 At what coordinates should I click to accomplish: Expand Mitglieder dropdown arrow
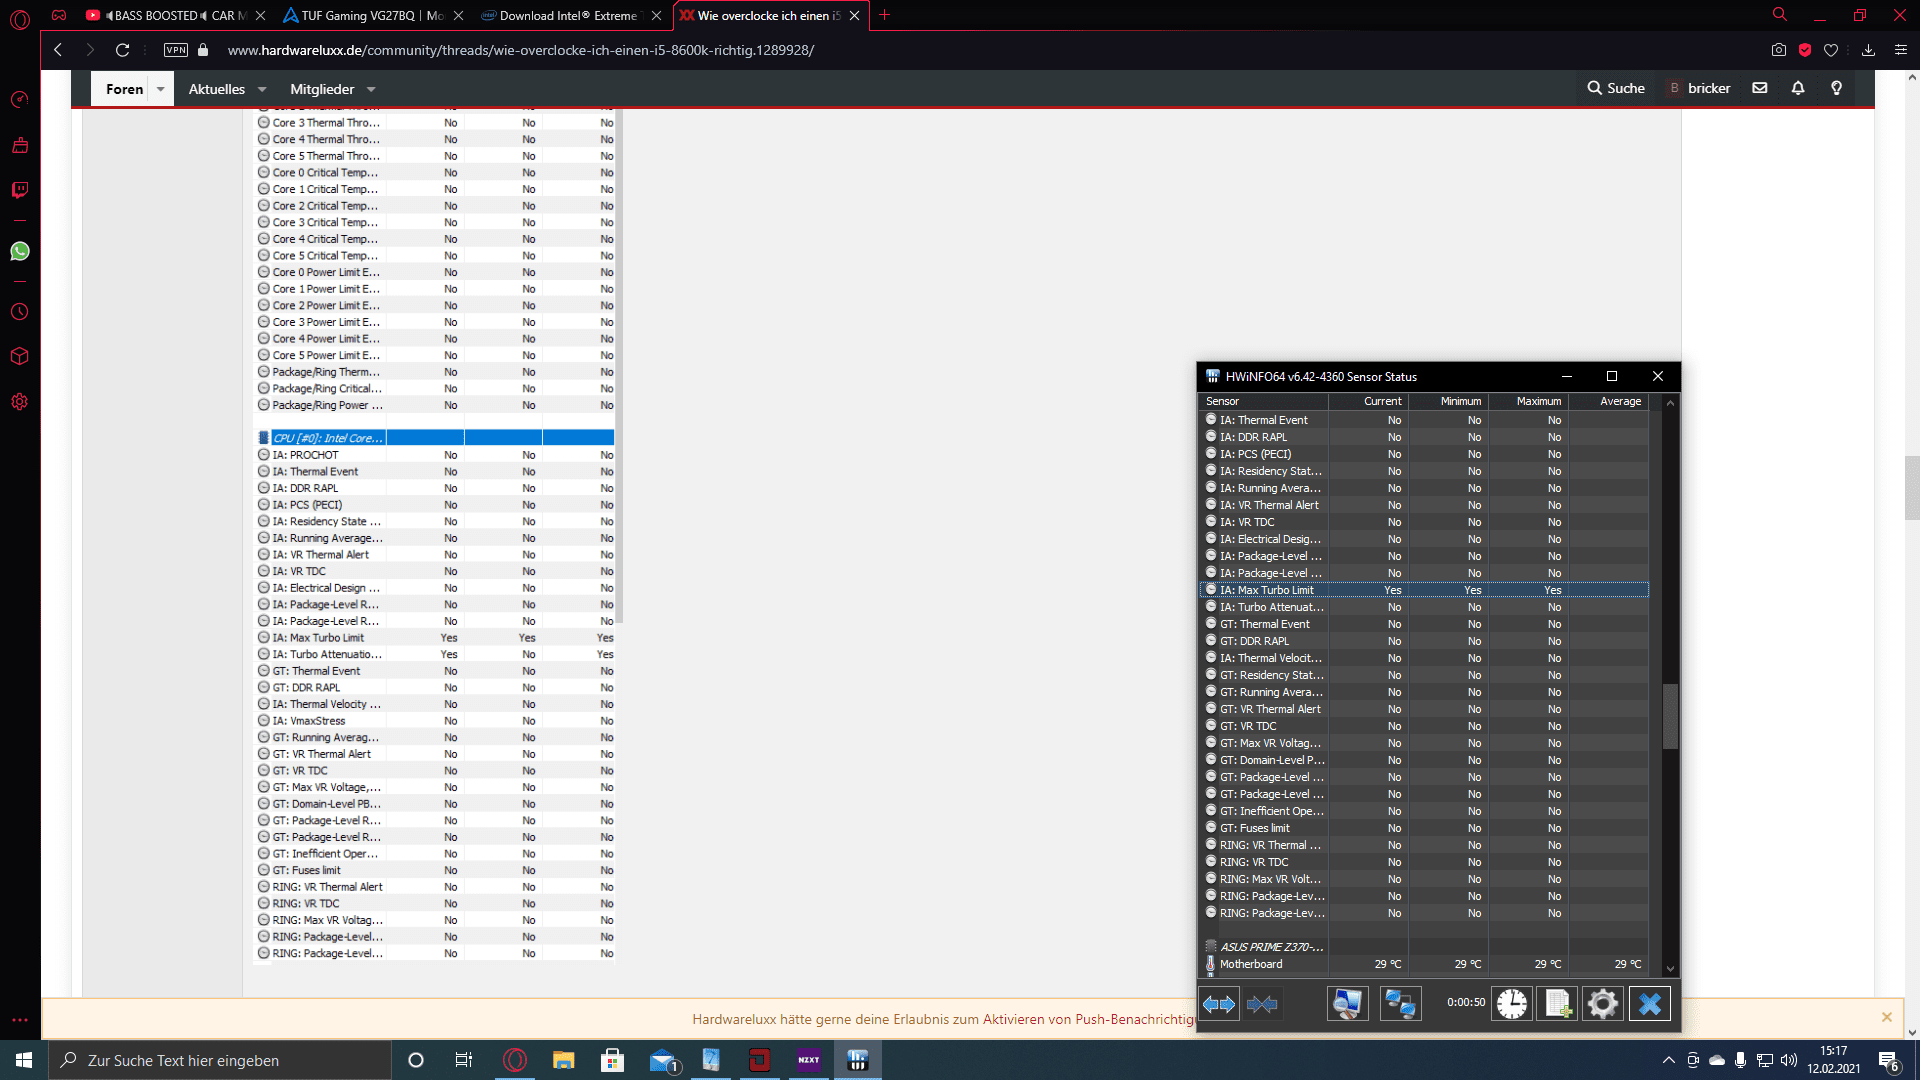[x=371, y=89]
